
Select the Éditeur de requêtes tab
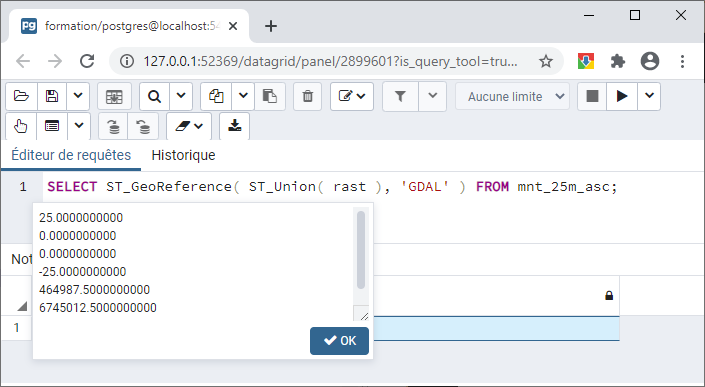point(71,155)
